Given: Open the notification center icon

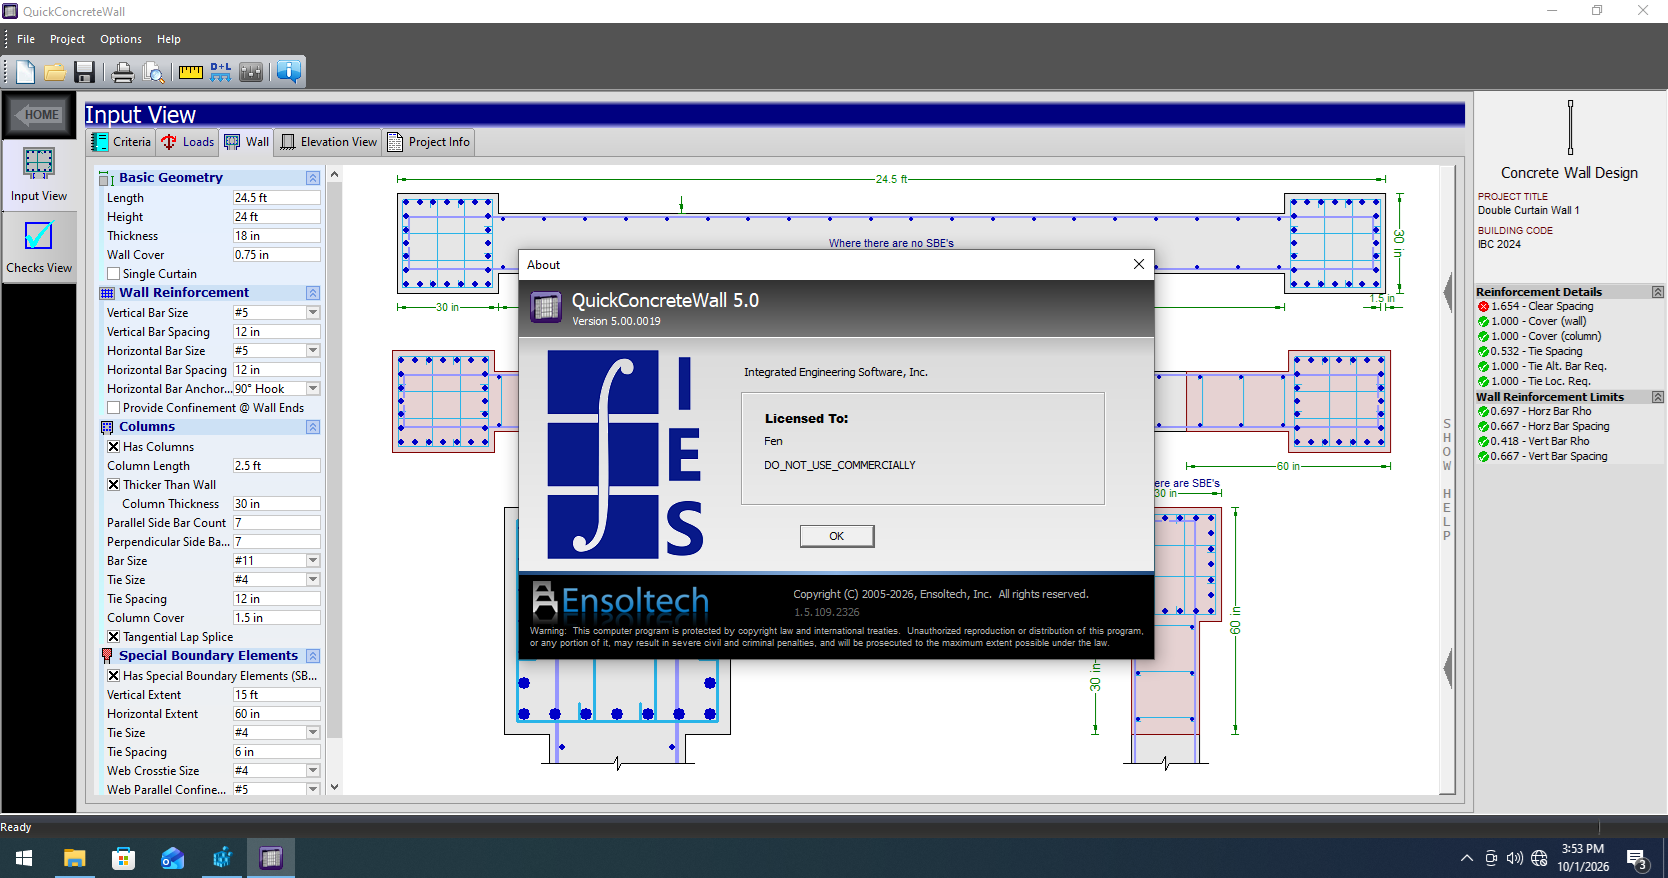Looking at the screenshot, I should point(1637,859).
